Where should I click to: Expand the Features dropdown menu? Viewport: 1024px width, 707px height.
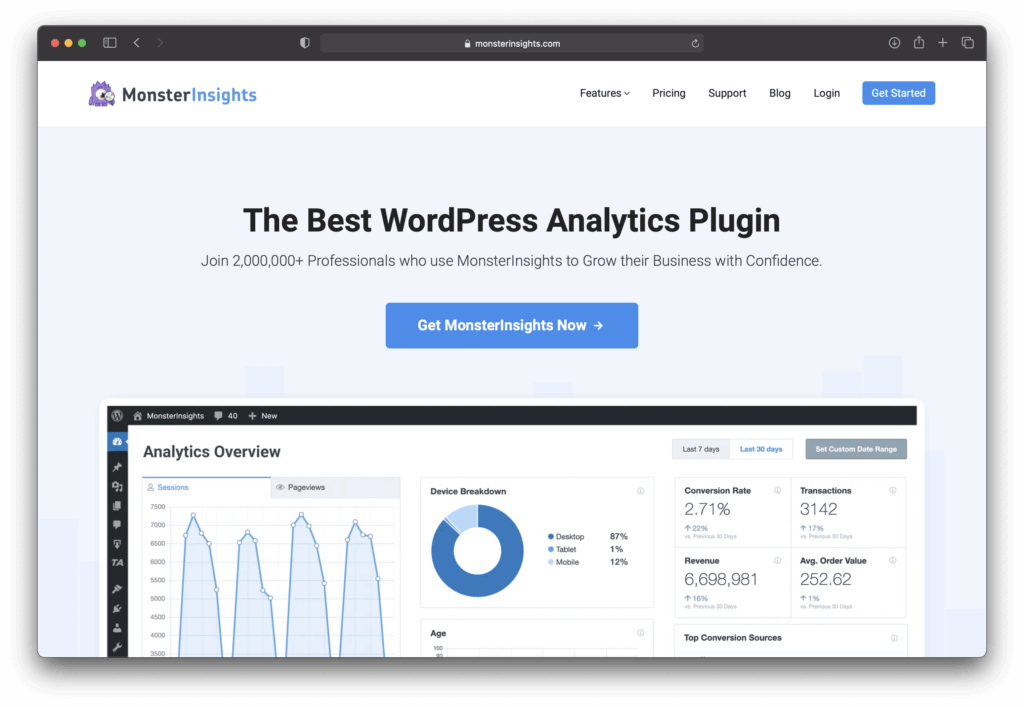(605, 93)
